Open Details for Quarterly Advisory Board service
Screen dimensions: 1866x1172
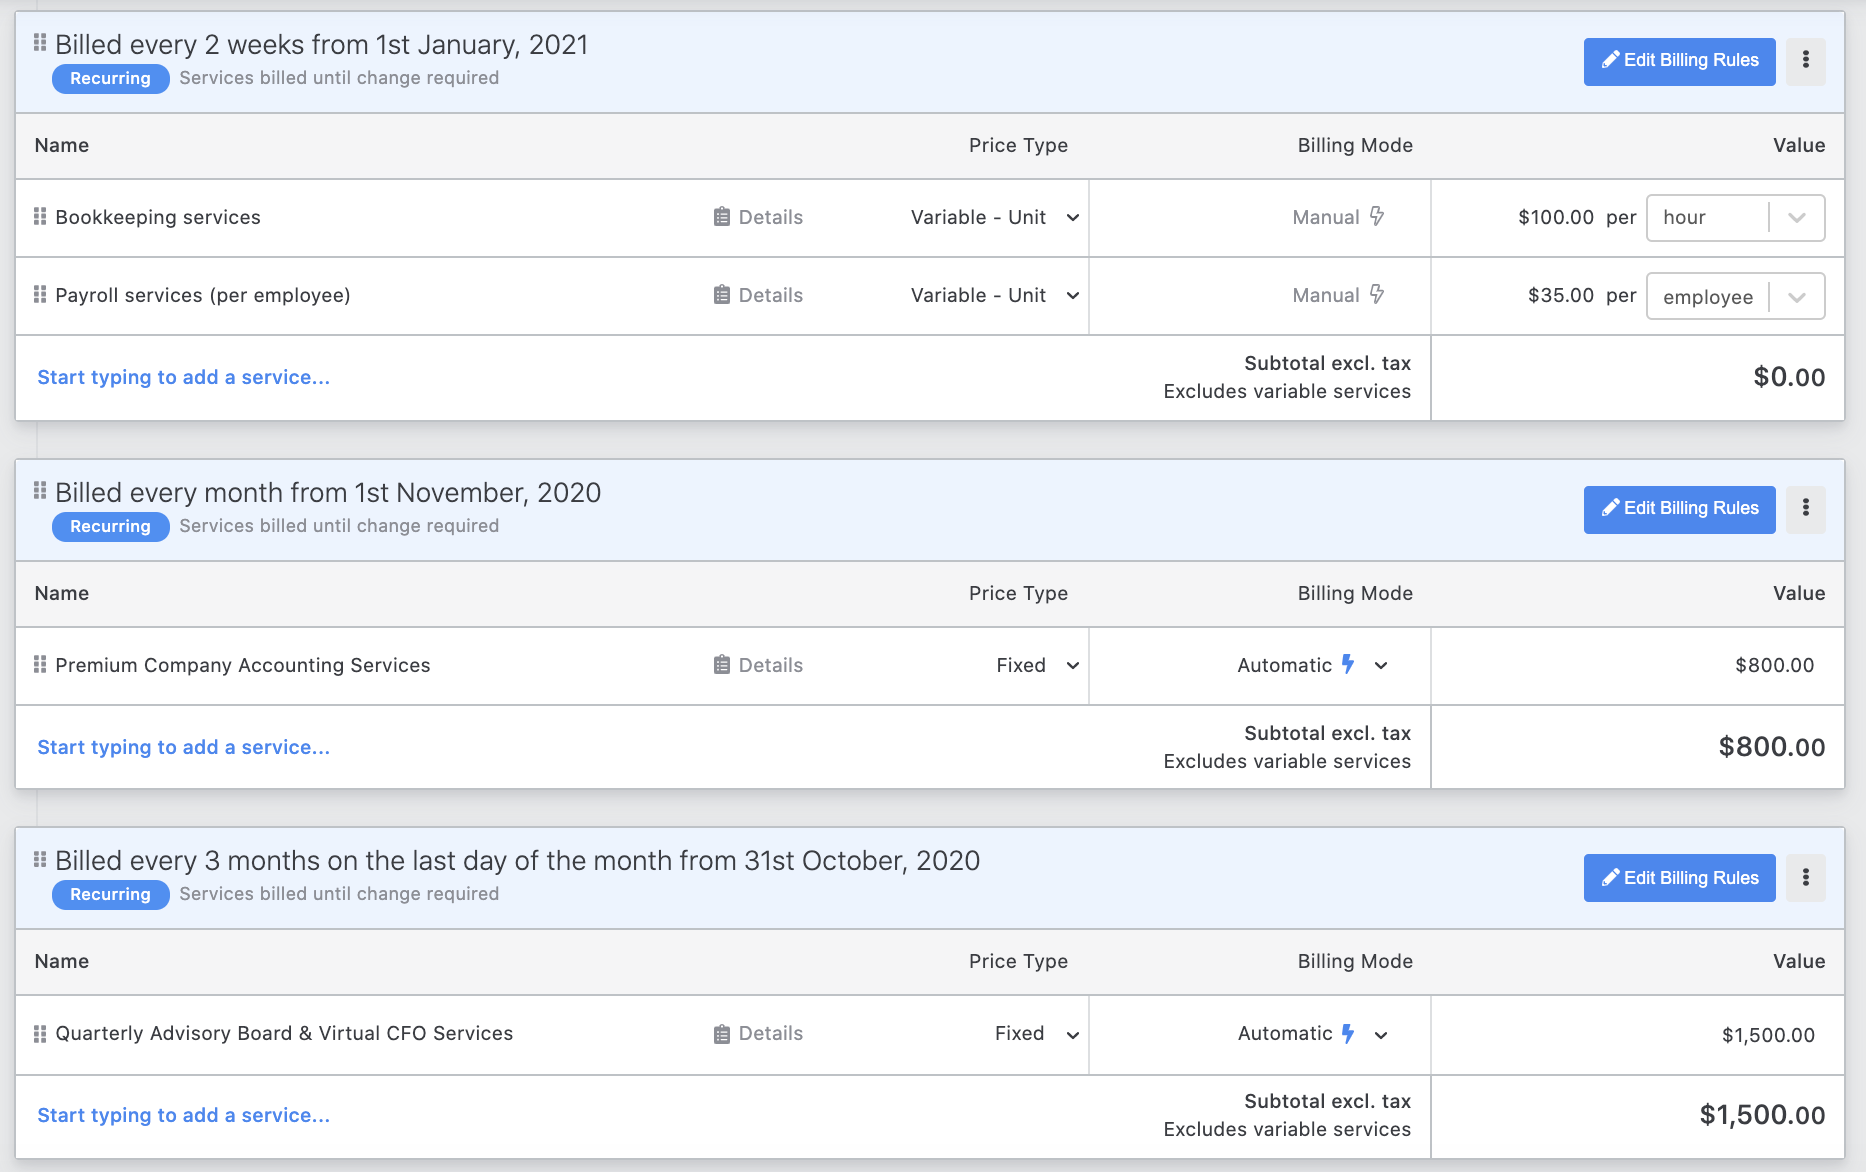coord(758,1034)
